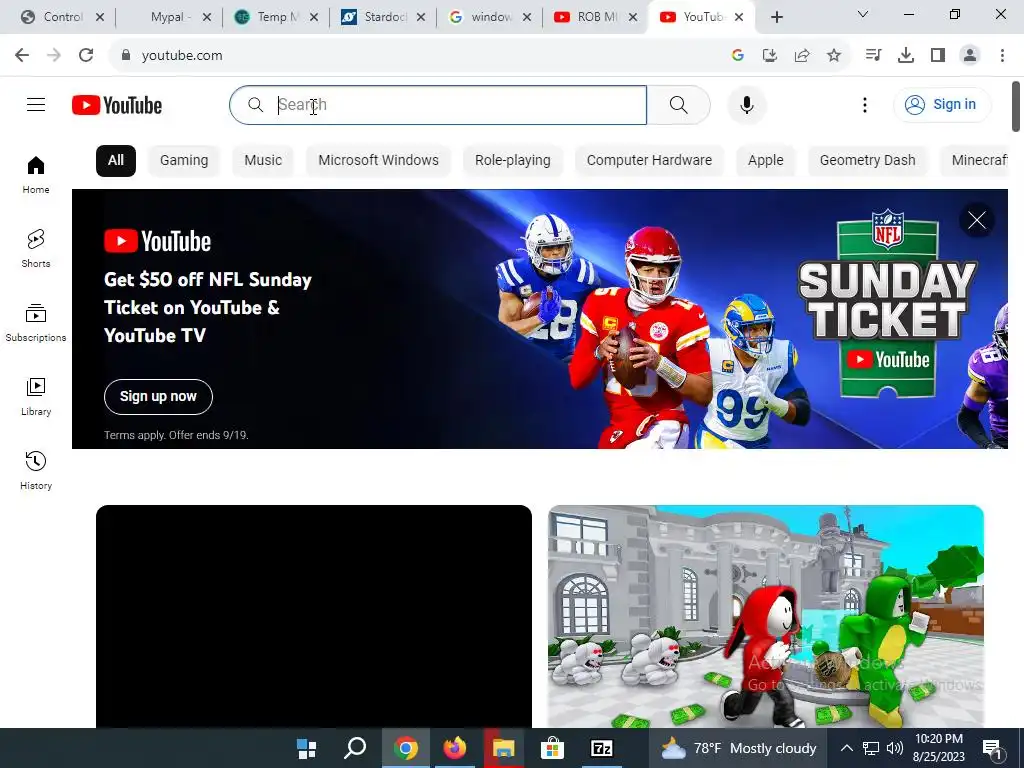Open Library from the sidebar
The width and height of the screenshot is (1024, 768).
36,396
